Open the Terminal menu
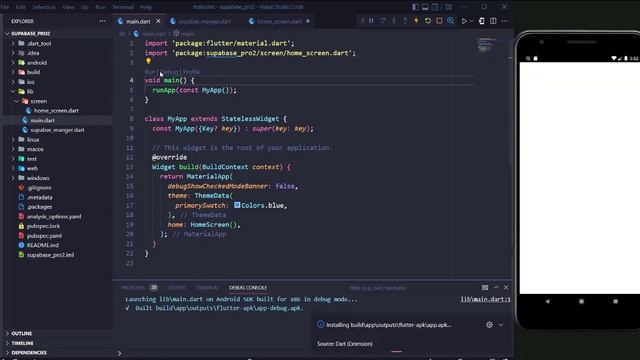The width and height of the screenshot is (640, 360). [x=123, y=7]
